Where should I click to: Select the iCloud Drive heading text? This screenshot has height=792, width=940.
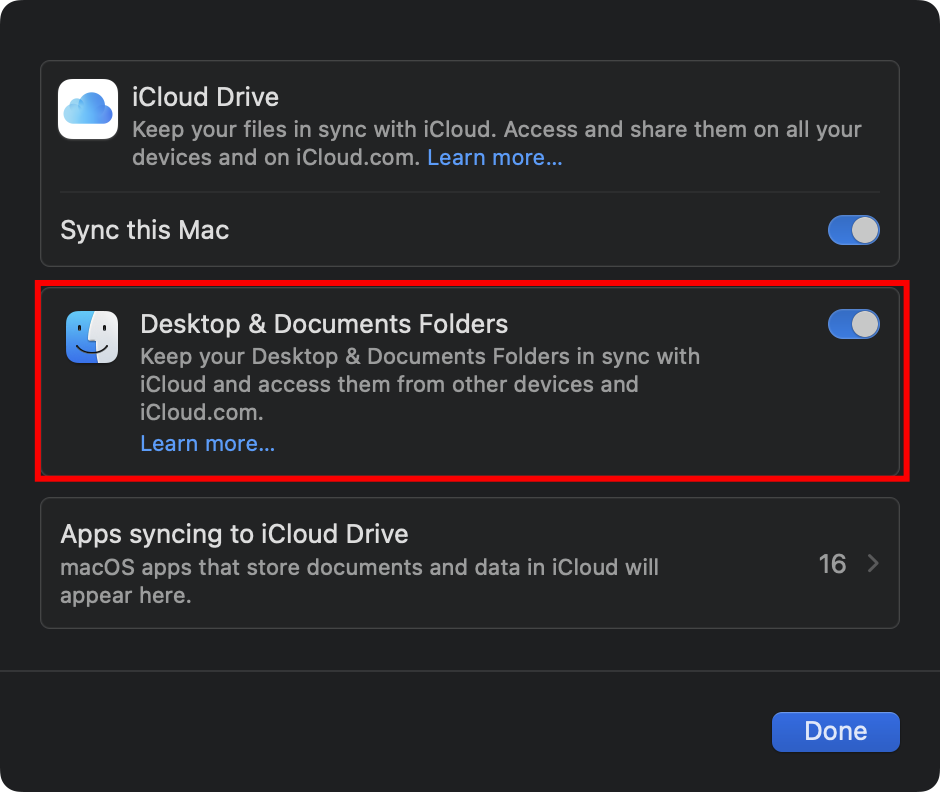(206, 97)
